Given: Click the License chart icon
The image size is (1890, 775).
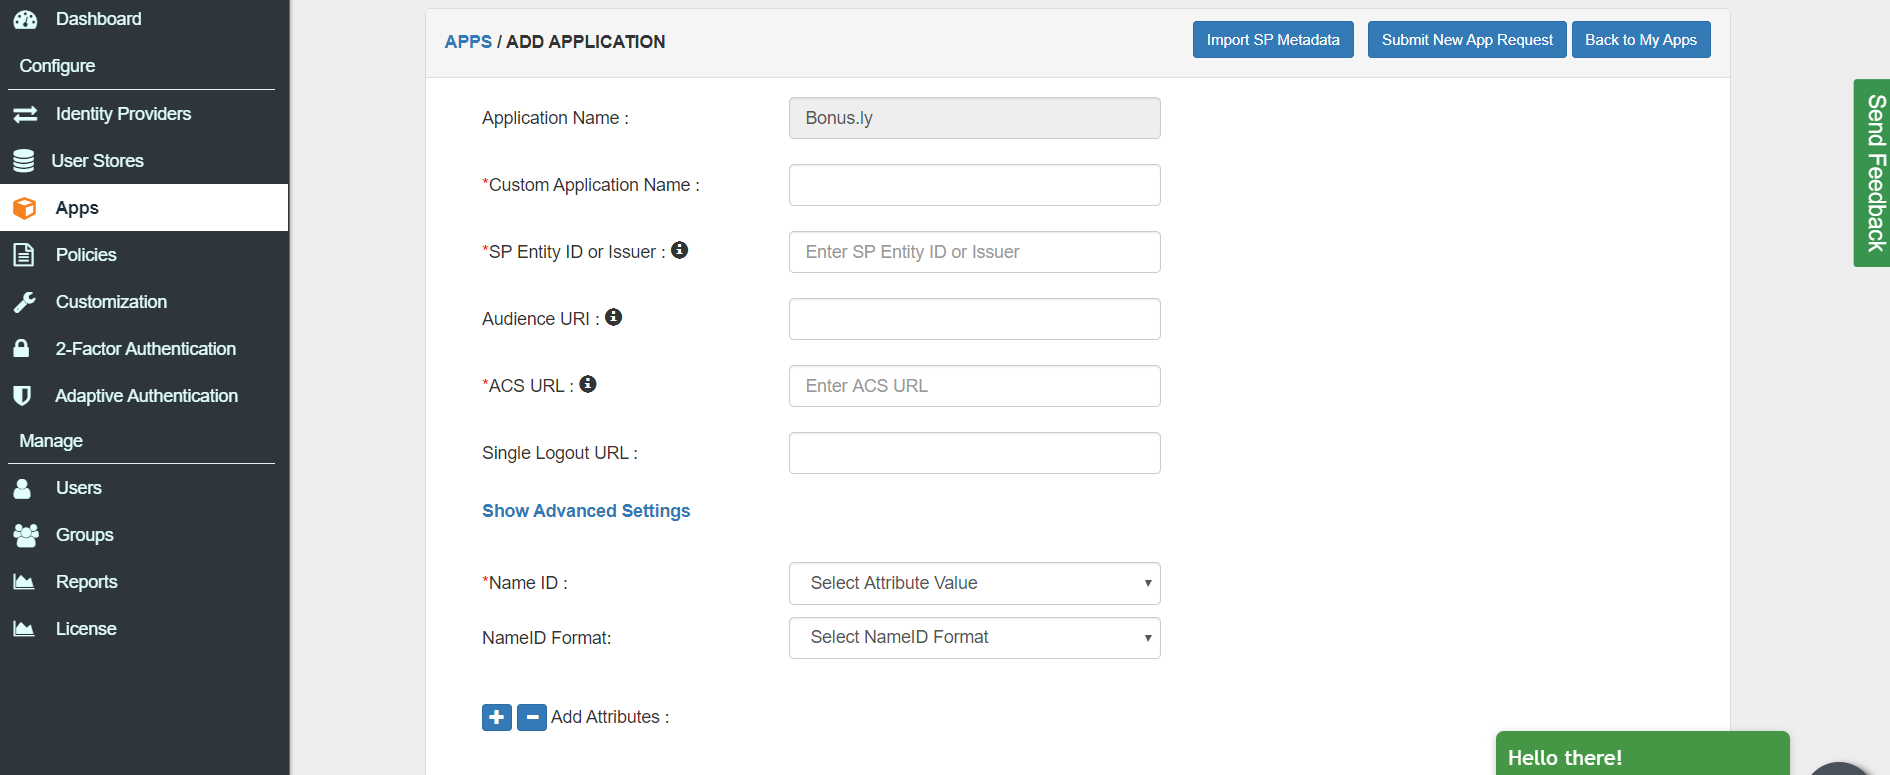Looking at the screenshot, I should [24, 628].
